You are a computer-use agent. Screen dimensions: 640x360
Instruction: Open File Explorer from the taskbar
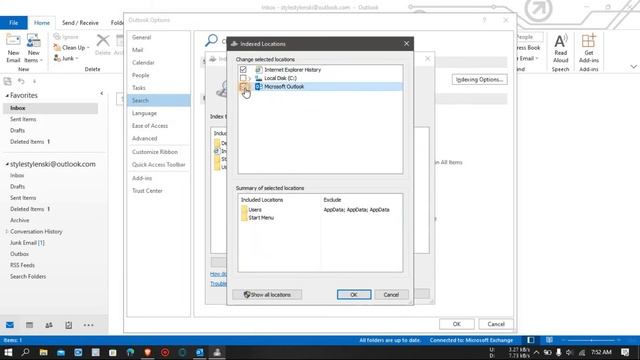pyautogui.click(x=43, y=352)
